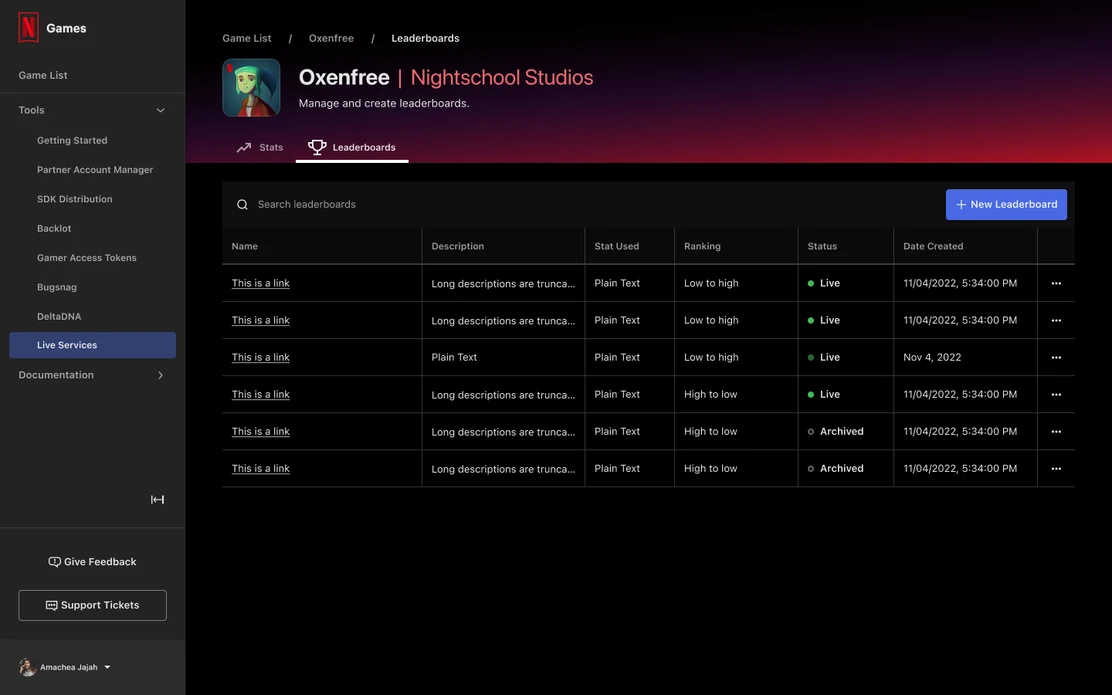Select Live Services in sidebar
The width and height of the screenshot is (1112, 695).
[92, 345]
